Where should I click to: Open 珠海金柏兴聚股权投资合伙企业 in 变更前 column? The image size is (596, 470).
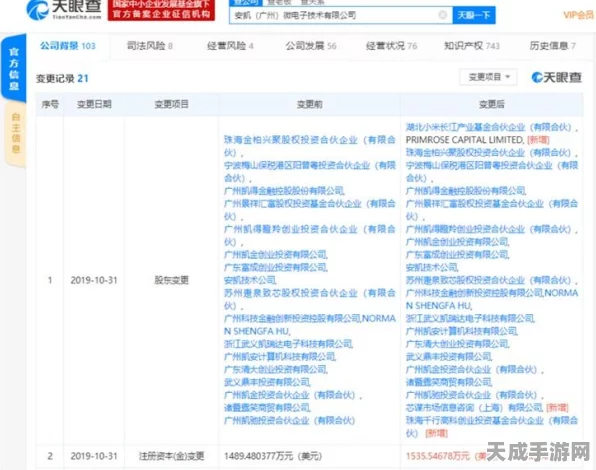point(309,146)
